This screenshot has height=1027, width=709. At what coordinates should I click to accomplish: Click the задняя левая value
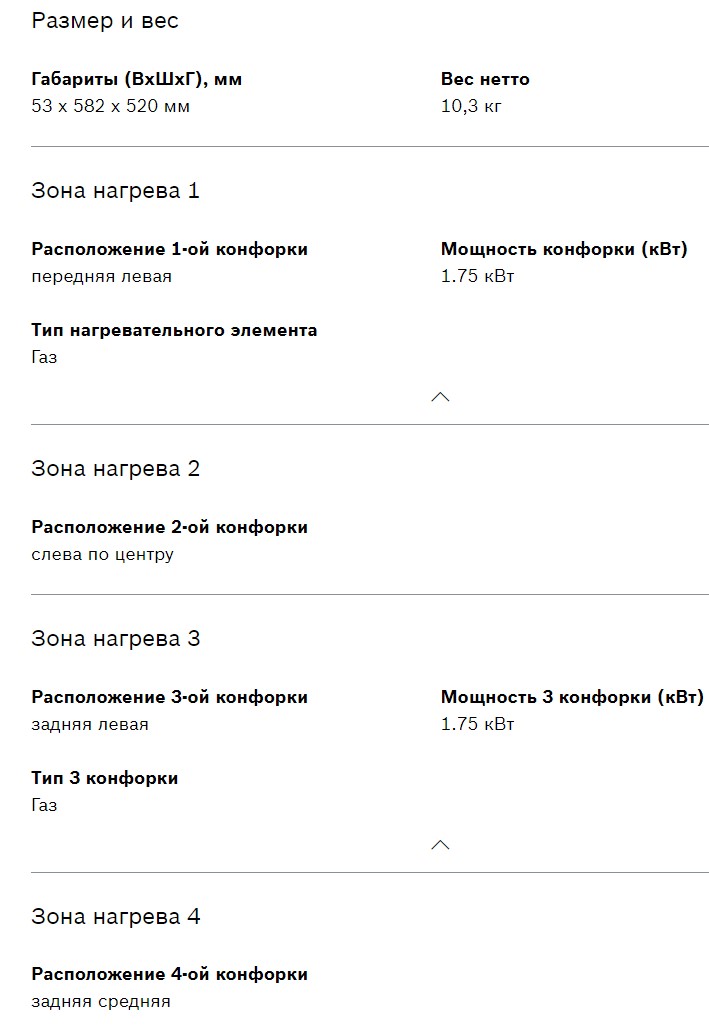(90, 725)
